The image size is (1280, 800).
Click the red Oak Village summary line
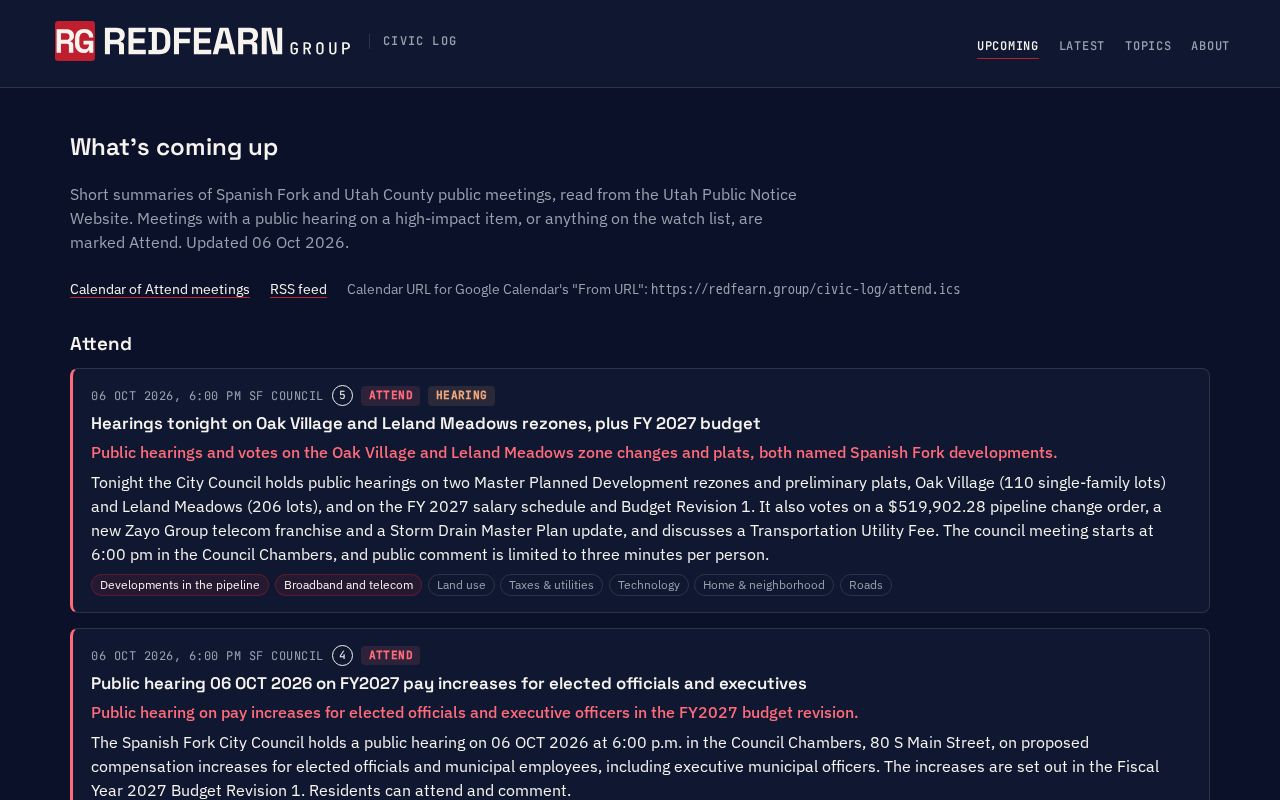pyautogui.click(x=574, y=452)
